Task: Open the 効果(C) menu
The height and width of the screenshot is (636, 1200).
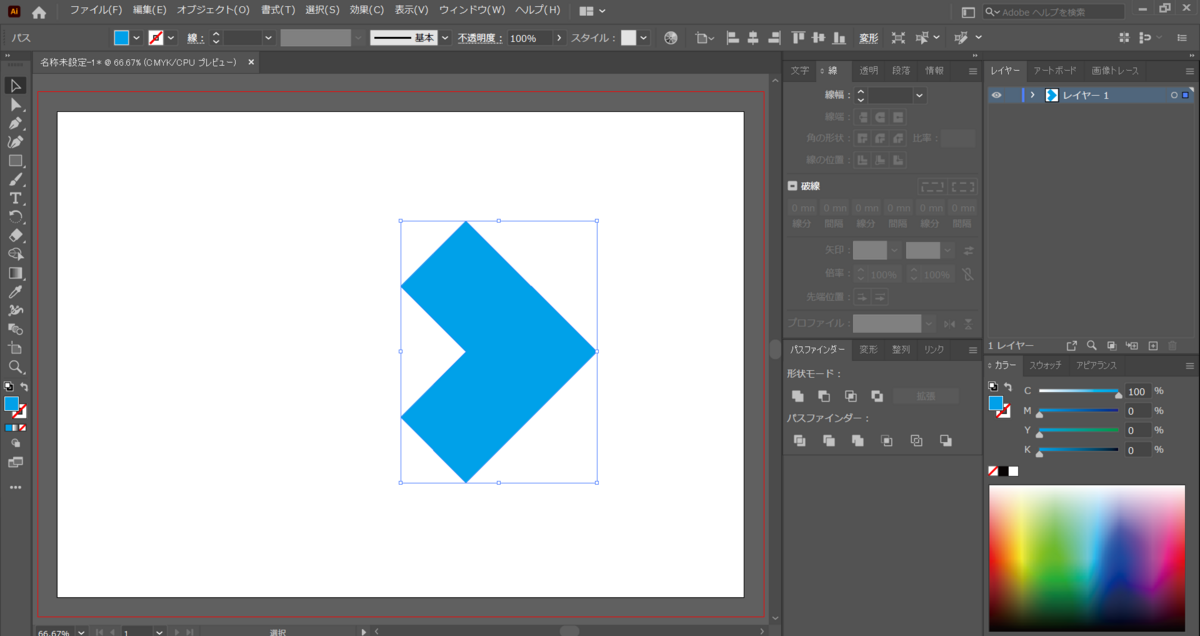Action: (367, 10)
